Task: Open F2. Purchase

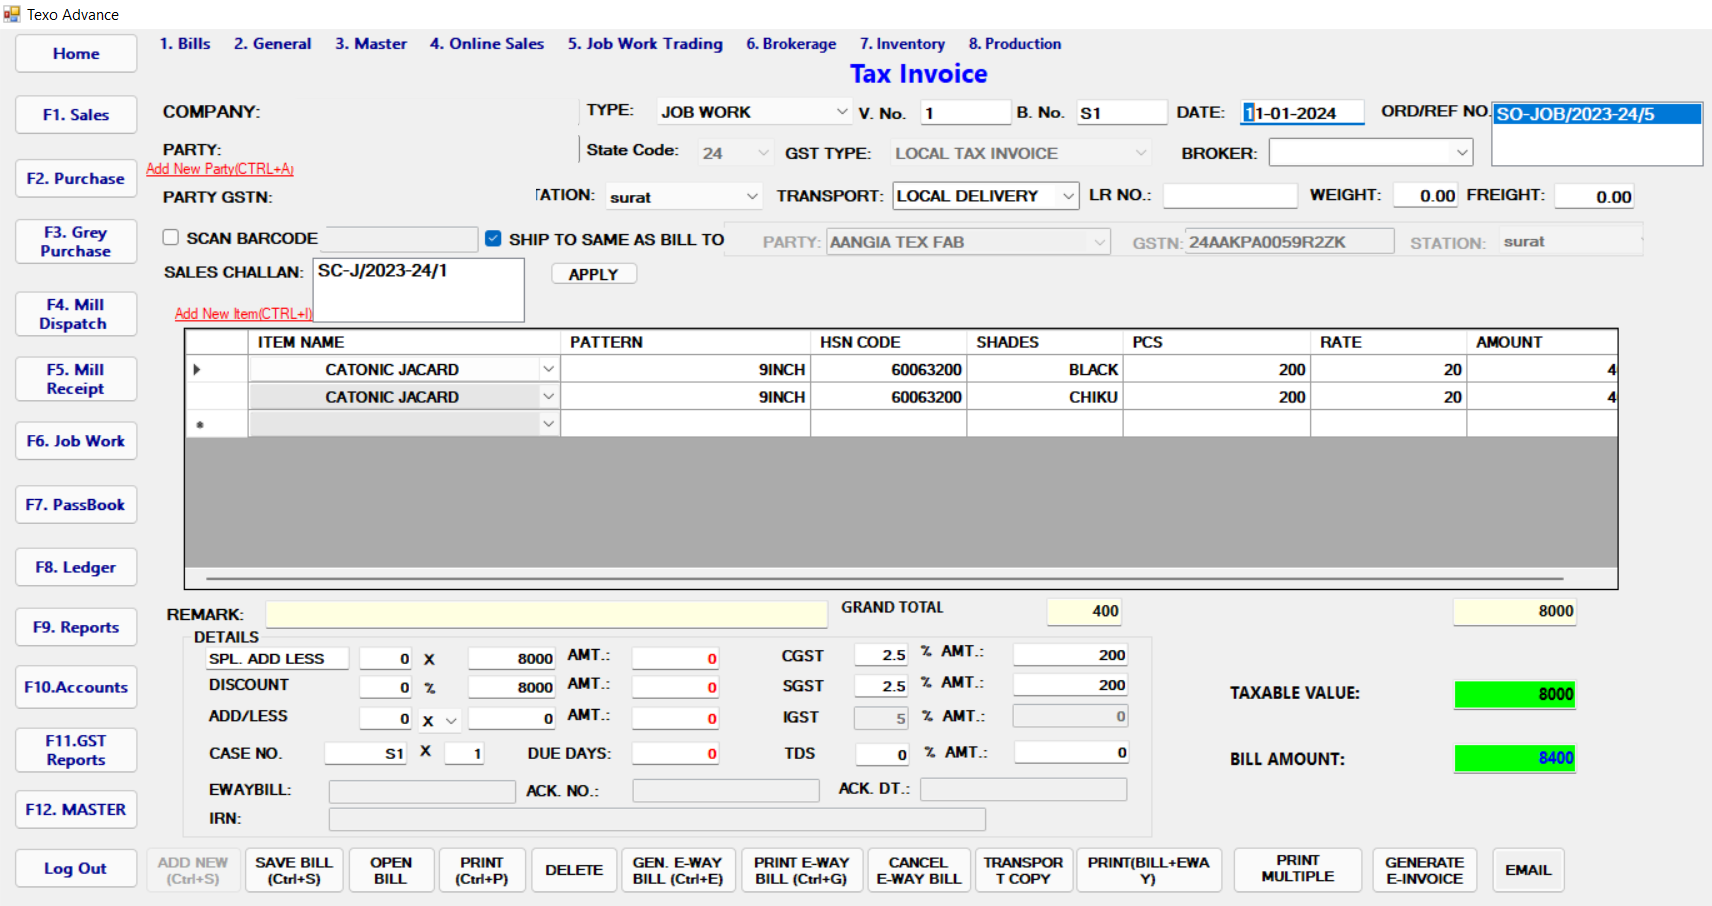Action: pyautogui.click(x=76, y=179)
